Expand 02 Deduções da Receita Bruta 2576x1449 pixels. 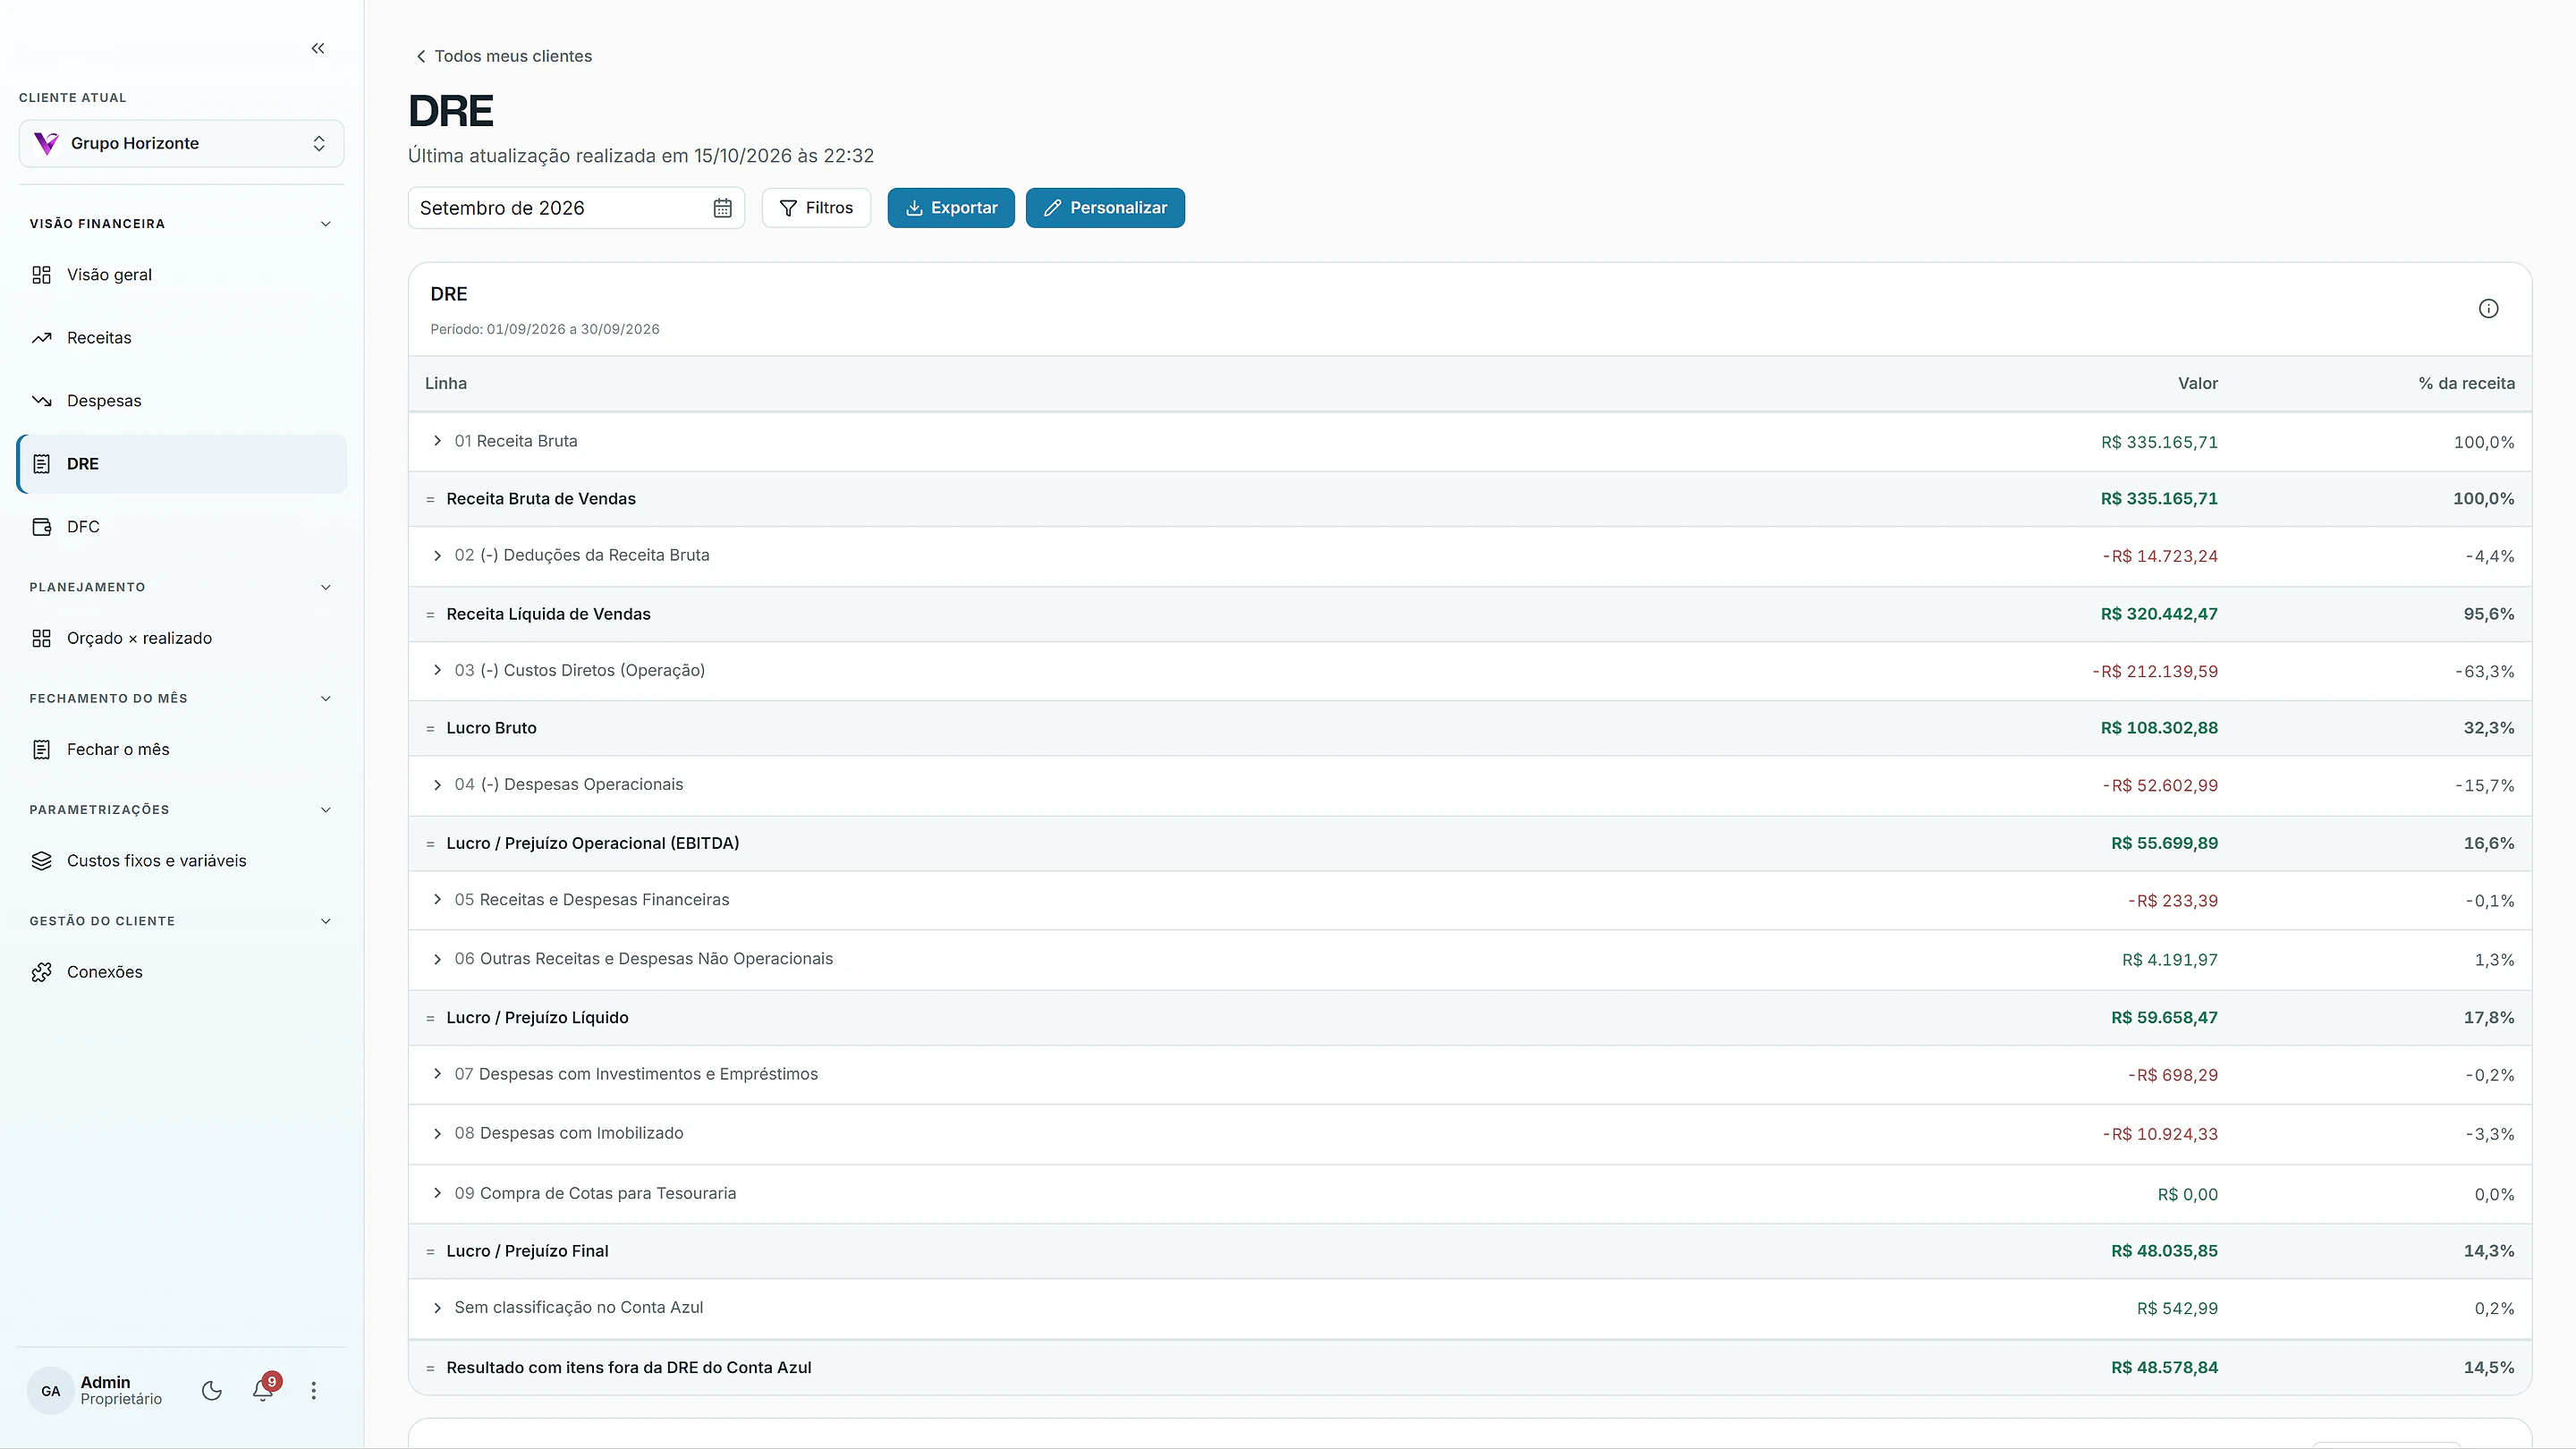click(x=437, y=556)
